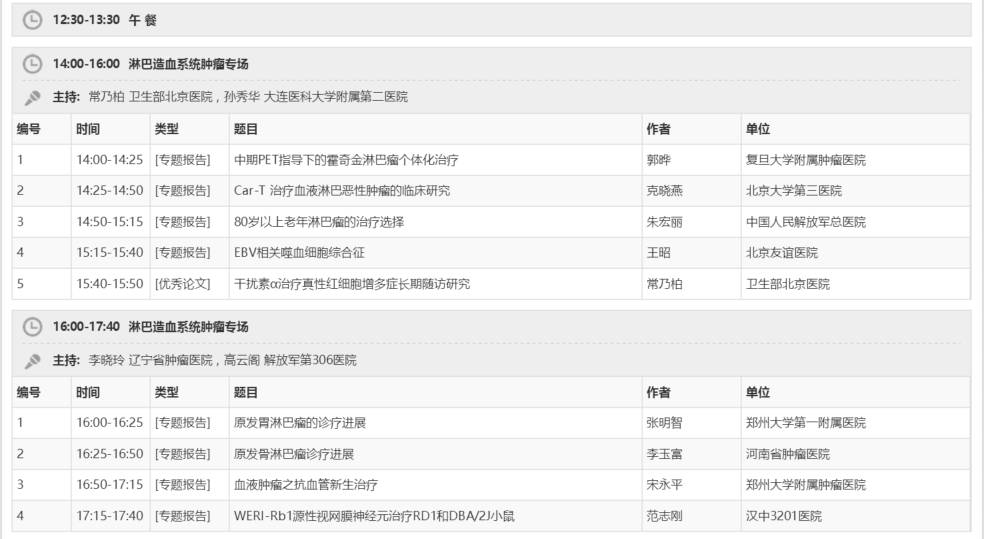Click institution 汉中3201医院
This screenshot has height=539, width=984.
click(x=784, y=516)
